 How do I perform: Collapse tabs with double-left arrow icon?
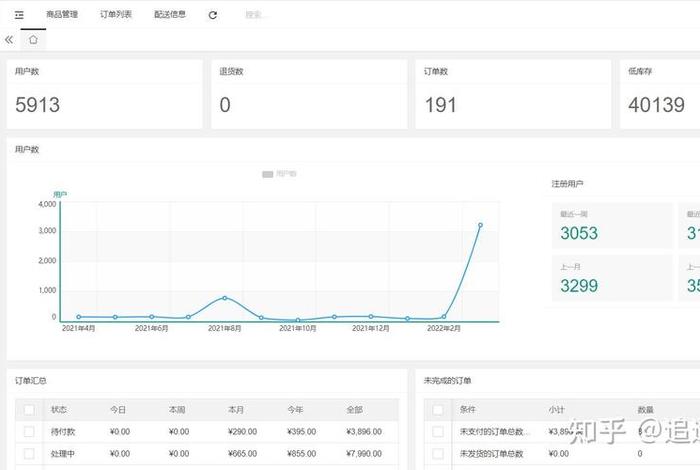(9, 40)
